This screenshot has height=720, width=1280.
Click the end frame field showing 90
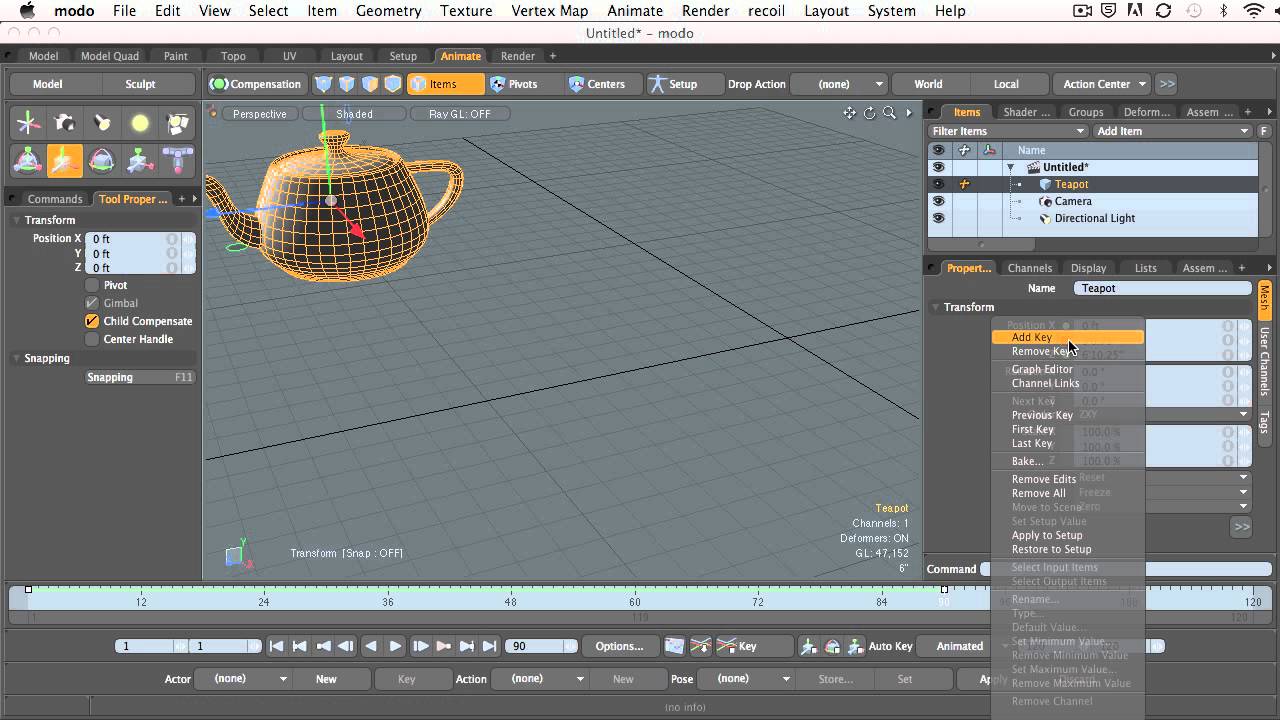pos(541,646)
